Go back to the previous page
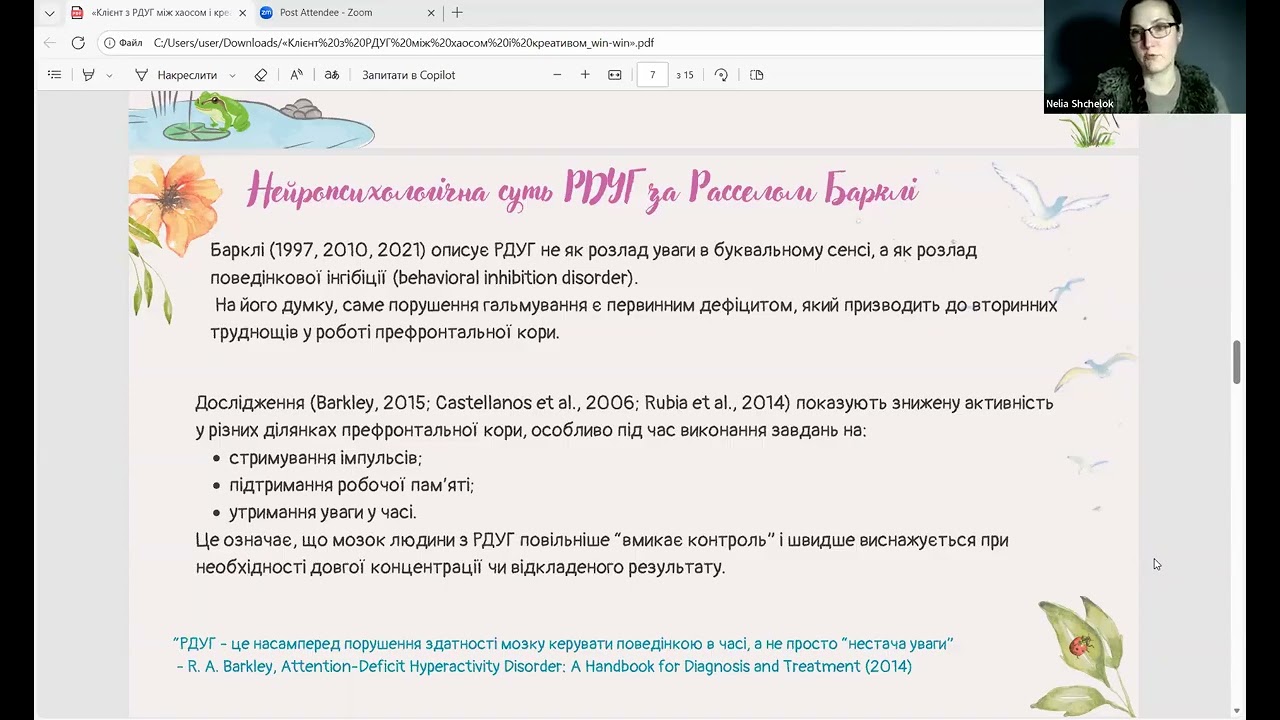 coord(50,43)
